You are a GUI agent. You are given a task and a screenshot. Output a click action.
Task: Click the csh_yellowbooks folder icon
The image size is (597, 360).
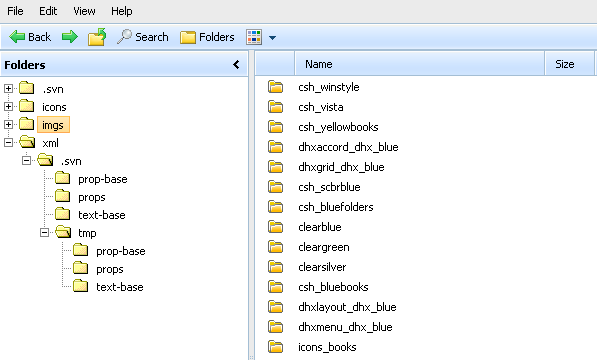click(275, 127)
